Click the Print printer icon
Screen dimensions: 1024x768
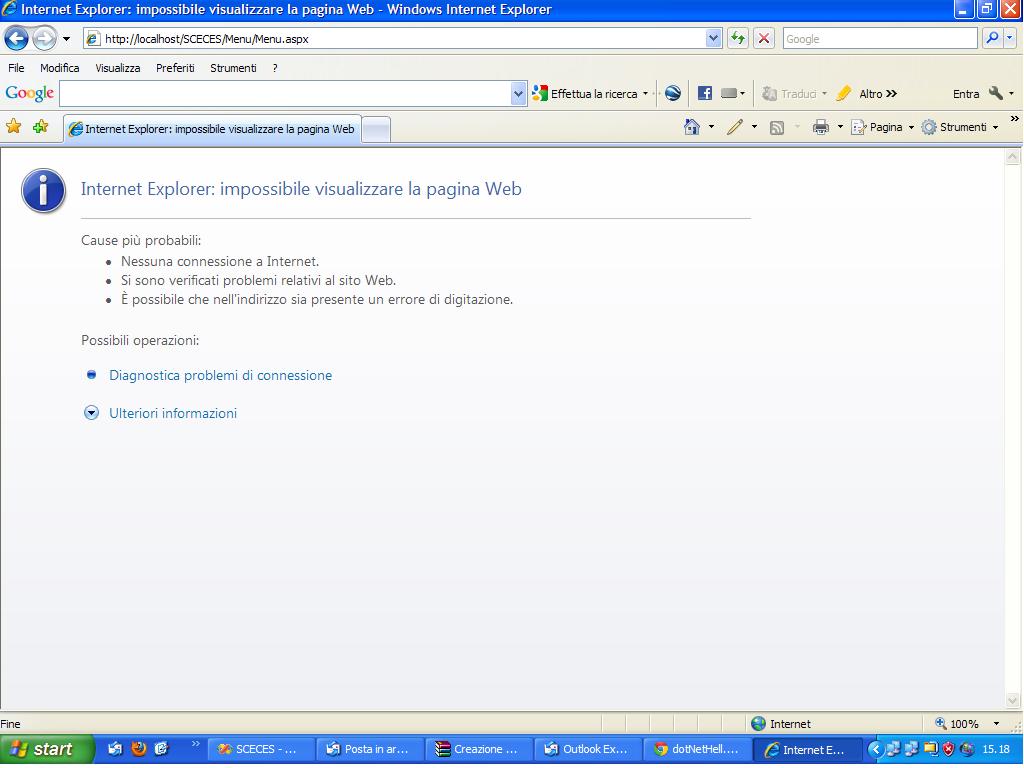820,127
